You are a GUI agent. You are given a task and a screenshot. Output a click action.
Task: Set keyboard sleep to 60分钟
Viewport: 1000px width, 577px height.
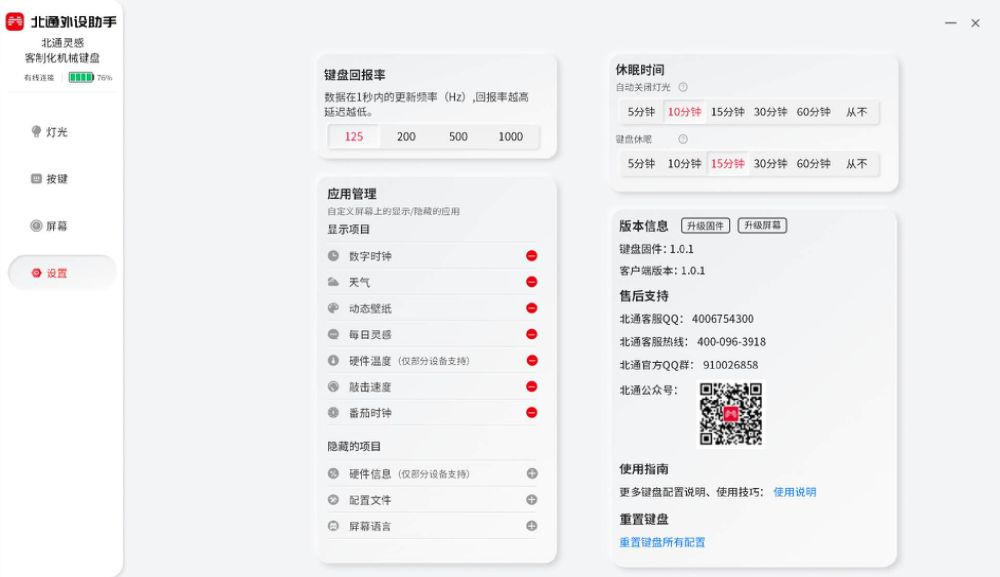813,163
